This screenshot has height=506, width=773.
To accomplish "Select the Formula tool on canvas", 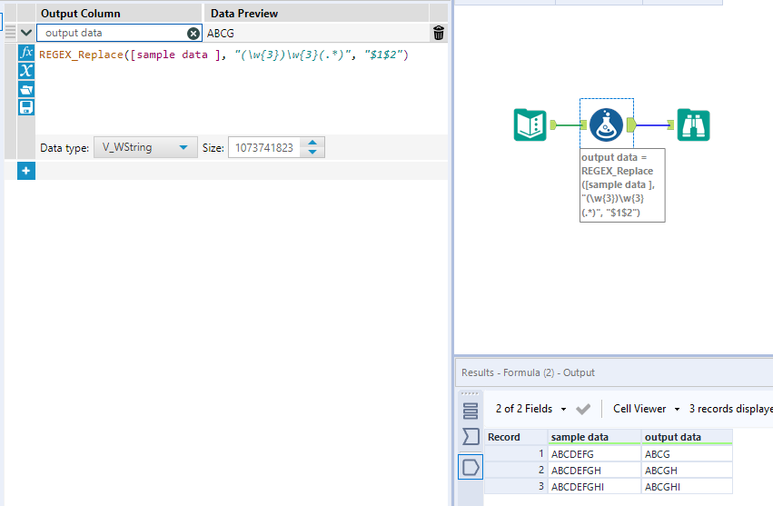I will 606,125.
